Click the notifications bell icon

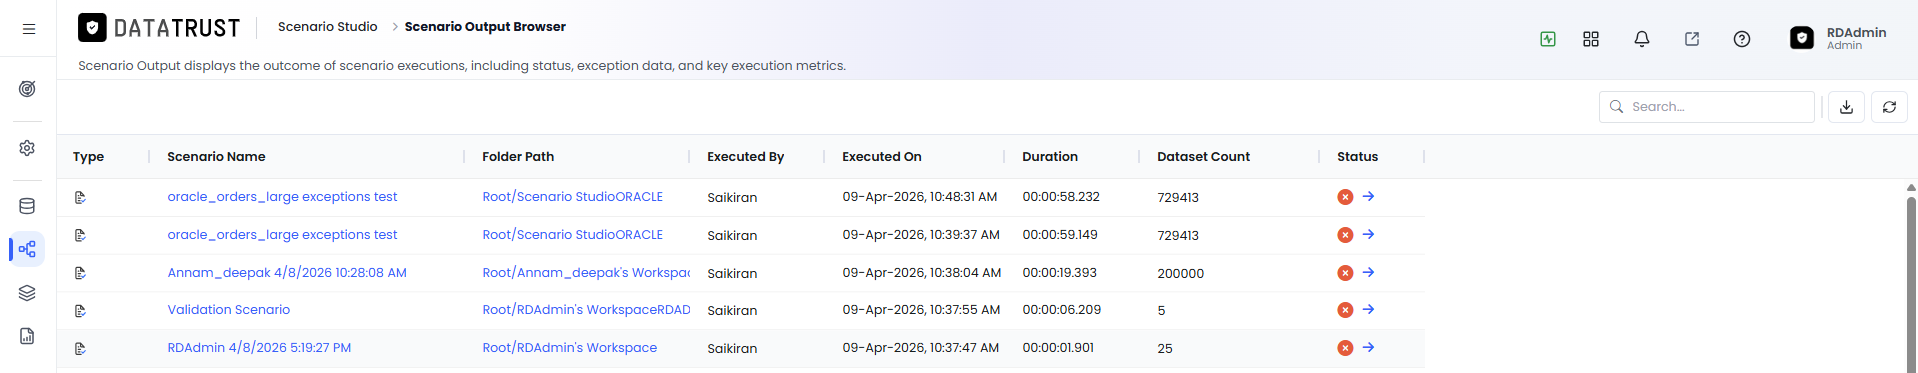point(1642,39)
